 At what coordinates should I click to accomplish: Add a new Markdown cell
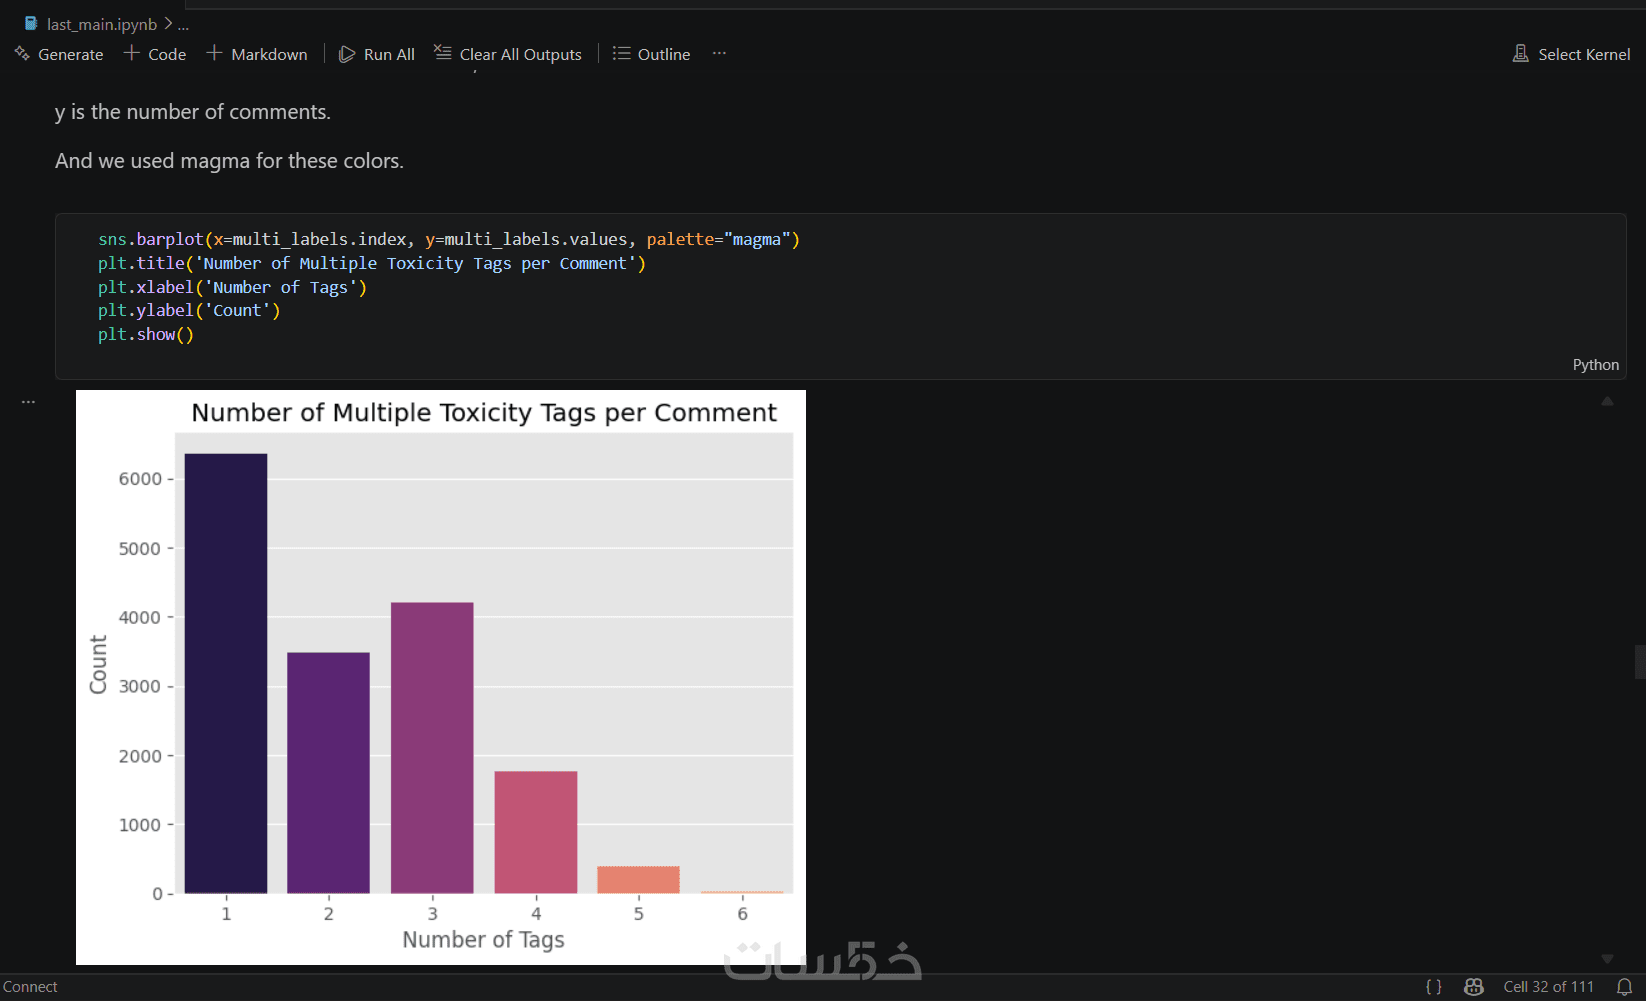tap(257, 54)
